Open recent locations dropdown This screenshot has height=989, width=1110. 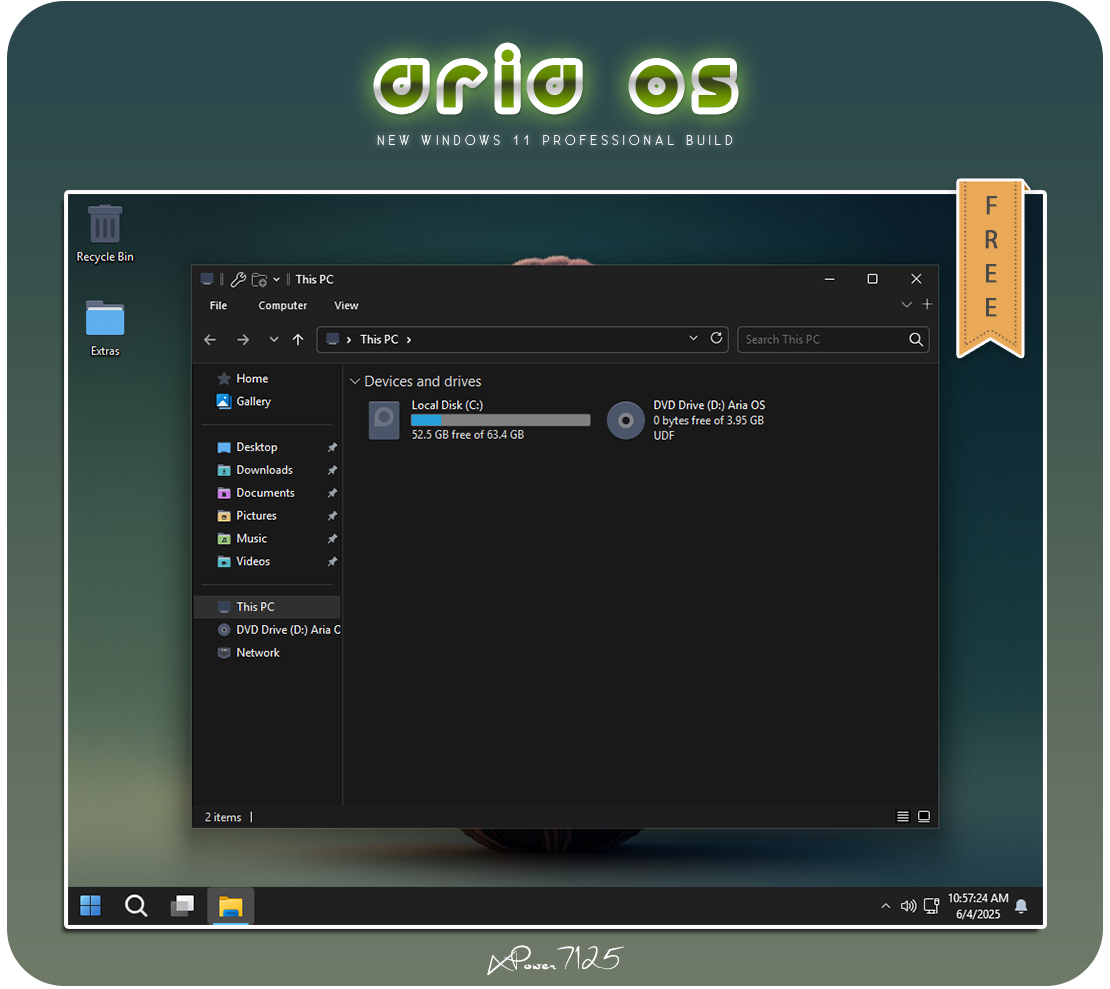(x=274, y=340)
